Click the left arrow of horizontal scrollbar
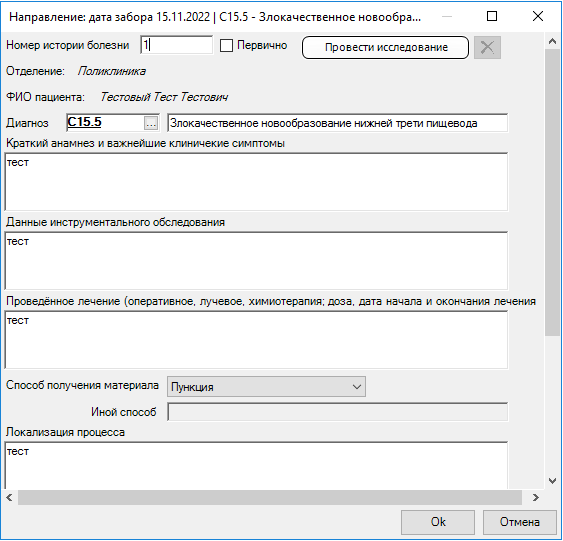The image size is (563, 541). [x=10, y=497]
